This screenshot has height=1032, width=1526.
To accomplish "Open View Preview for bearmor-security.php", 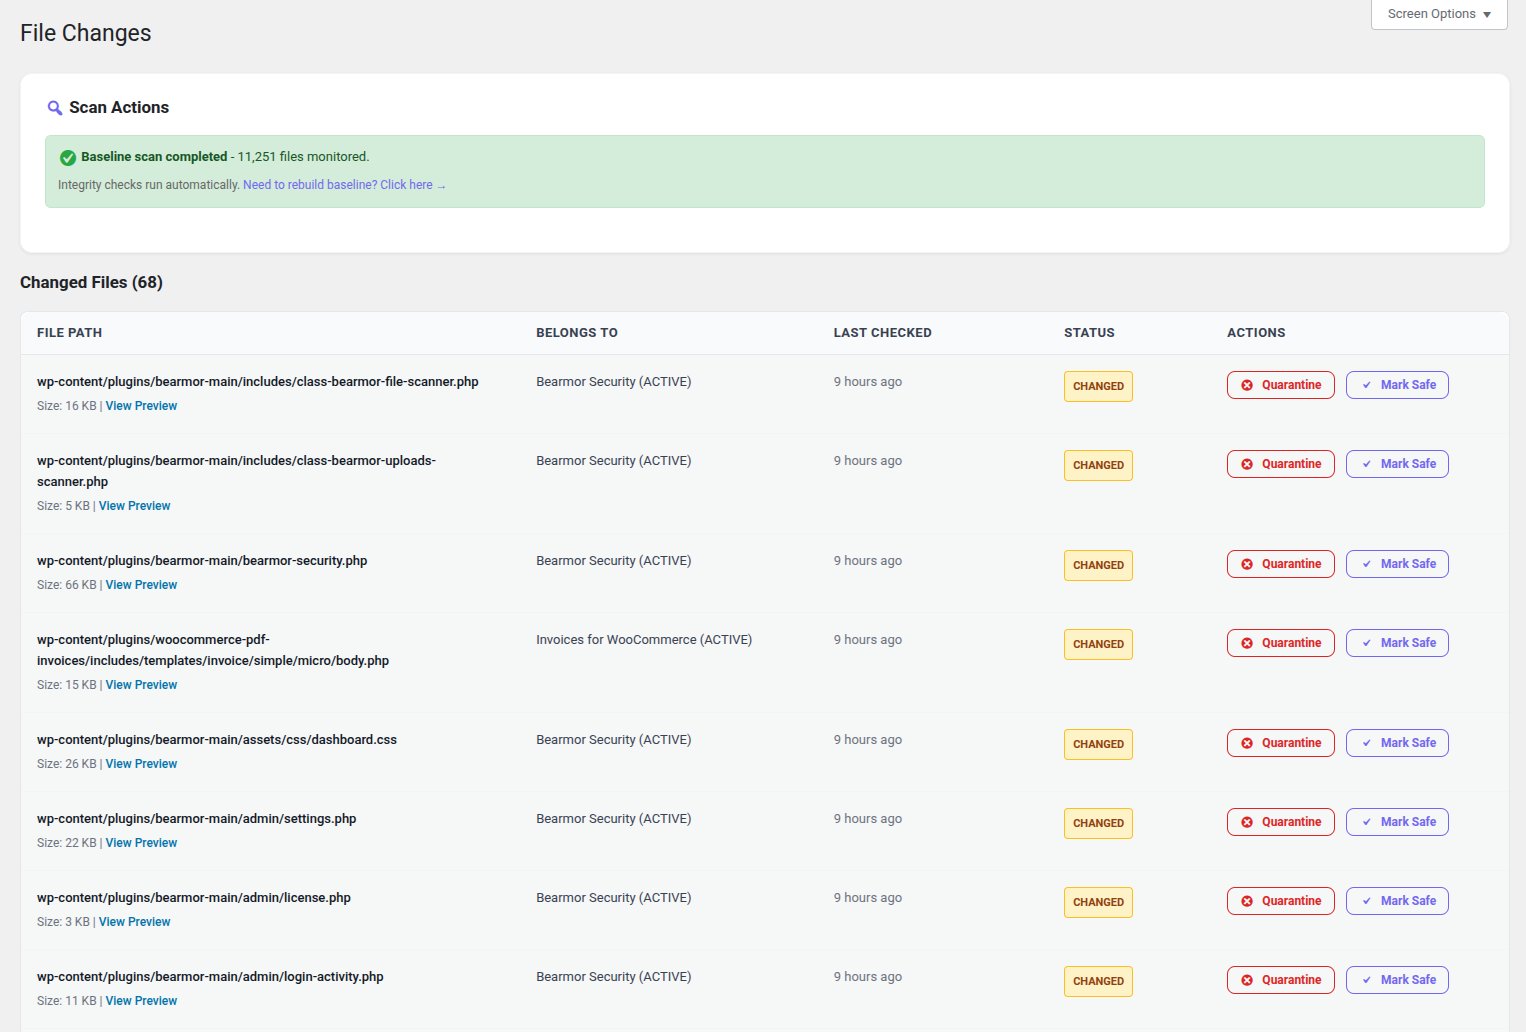I will point(141,584).
